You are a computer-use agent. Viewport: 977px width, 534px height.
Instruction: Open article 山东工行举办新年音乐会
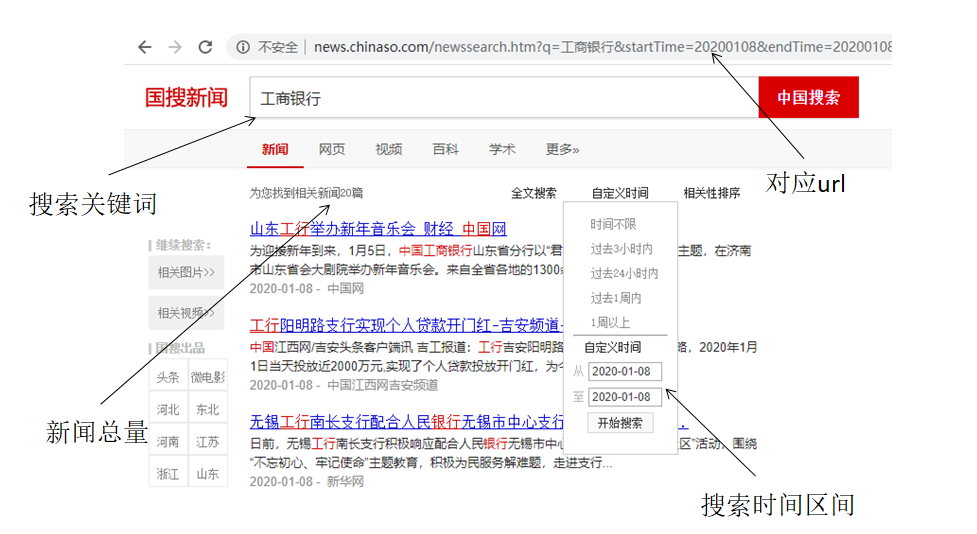coord(378,229)
